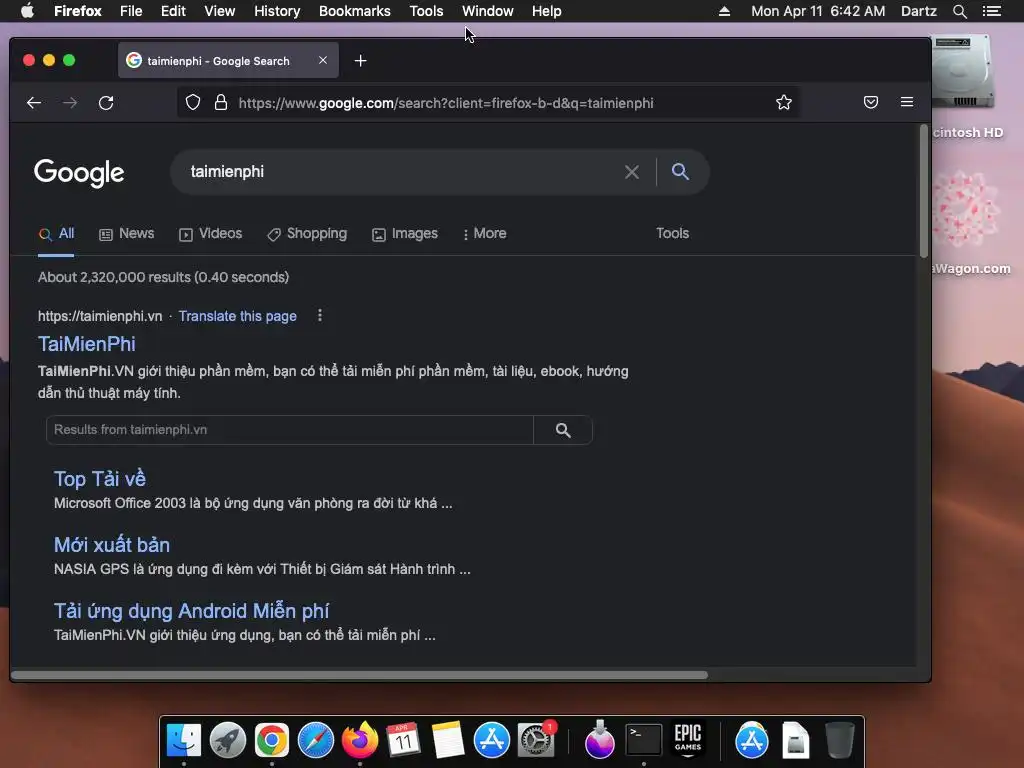Open the Mới xuất bản sitelink
The image size is (1024, 768).
[112, 545]
